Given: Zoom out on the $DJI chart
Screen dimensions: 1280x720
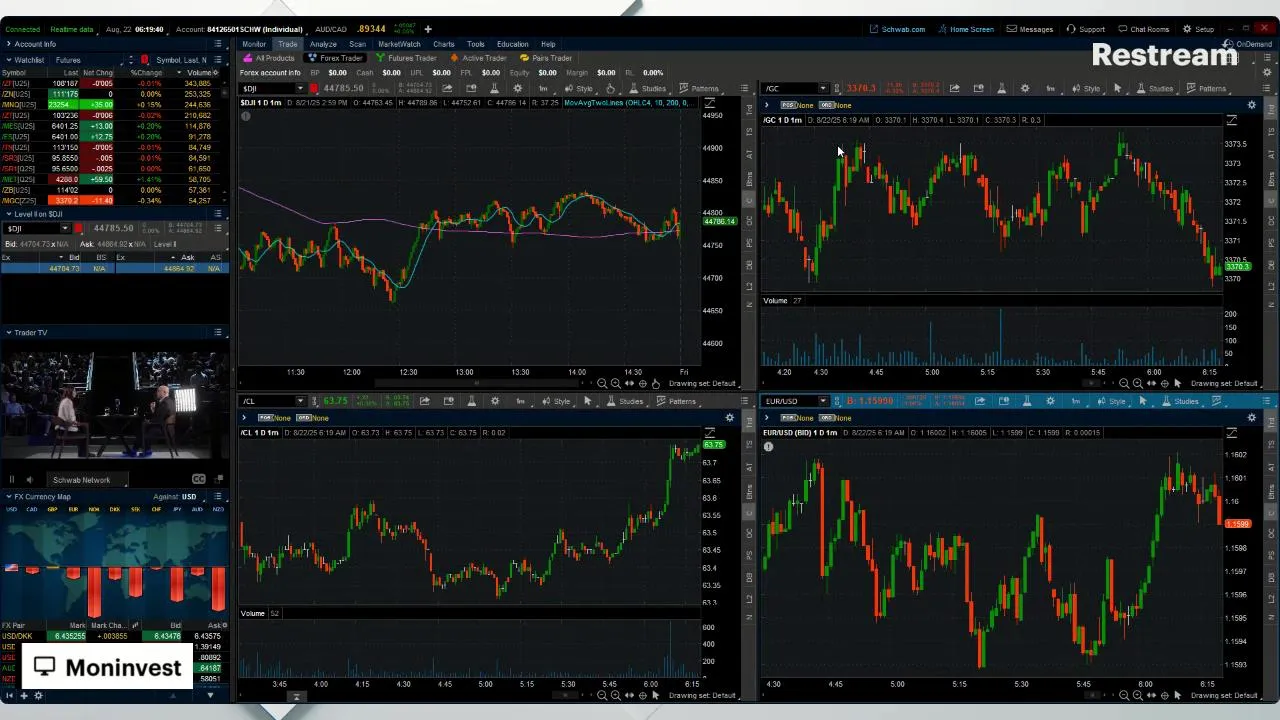Looking at the screenshot, I should pyautogui.click(x=602, y=383).
